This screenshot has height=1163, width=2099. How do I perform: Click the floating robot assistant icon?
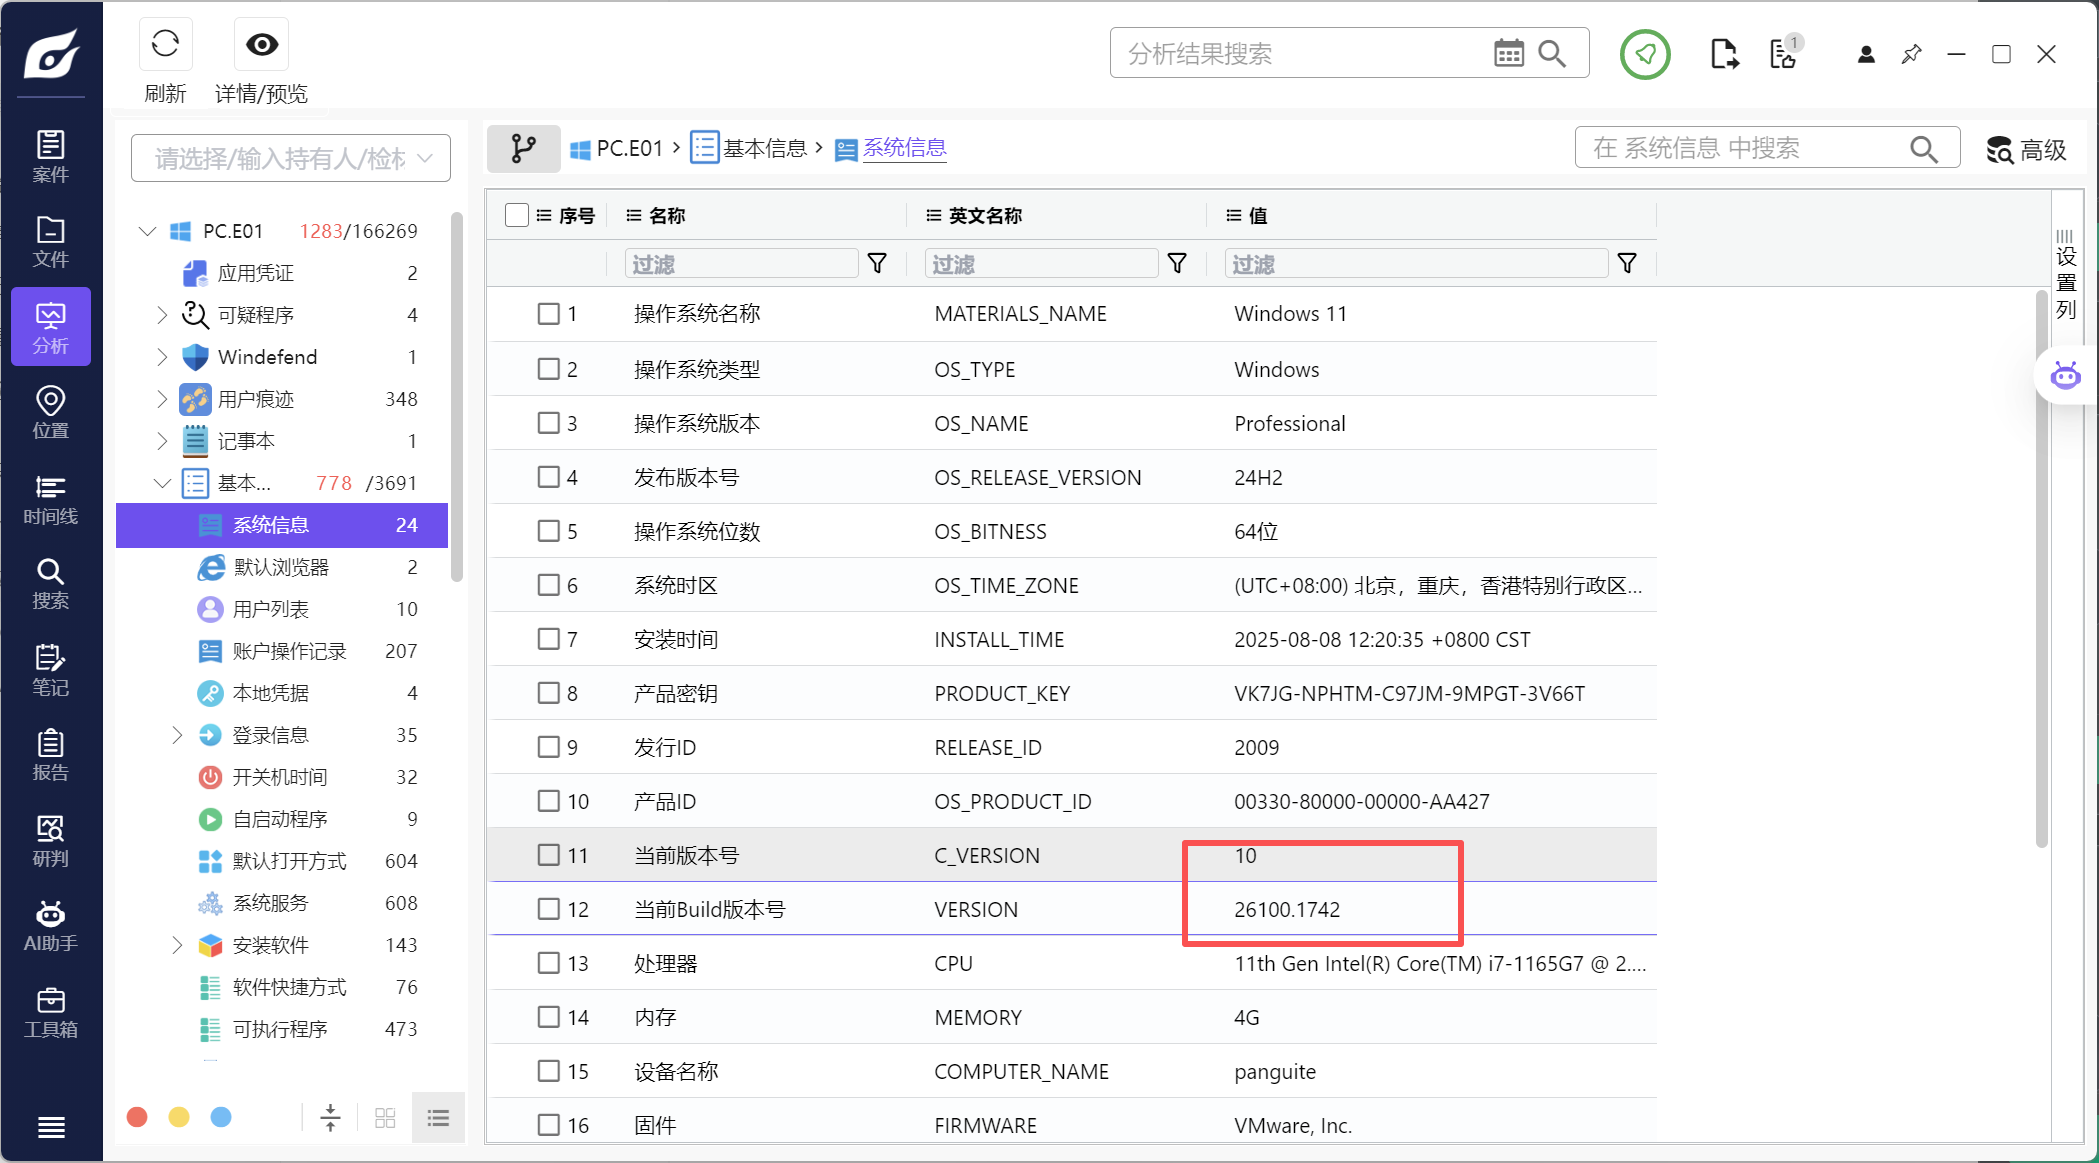pos(2065,376)
